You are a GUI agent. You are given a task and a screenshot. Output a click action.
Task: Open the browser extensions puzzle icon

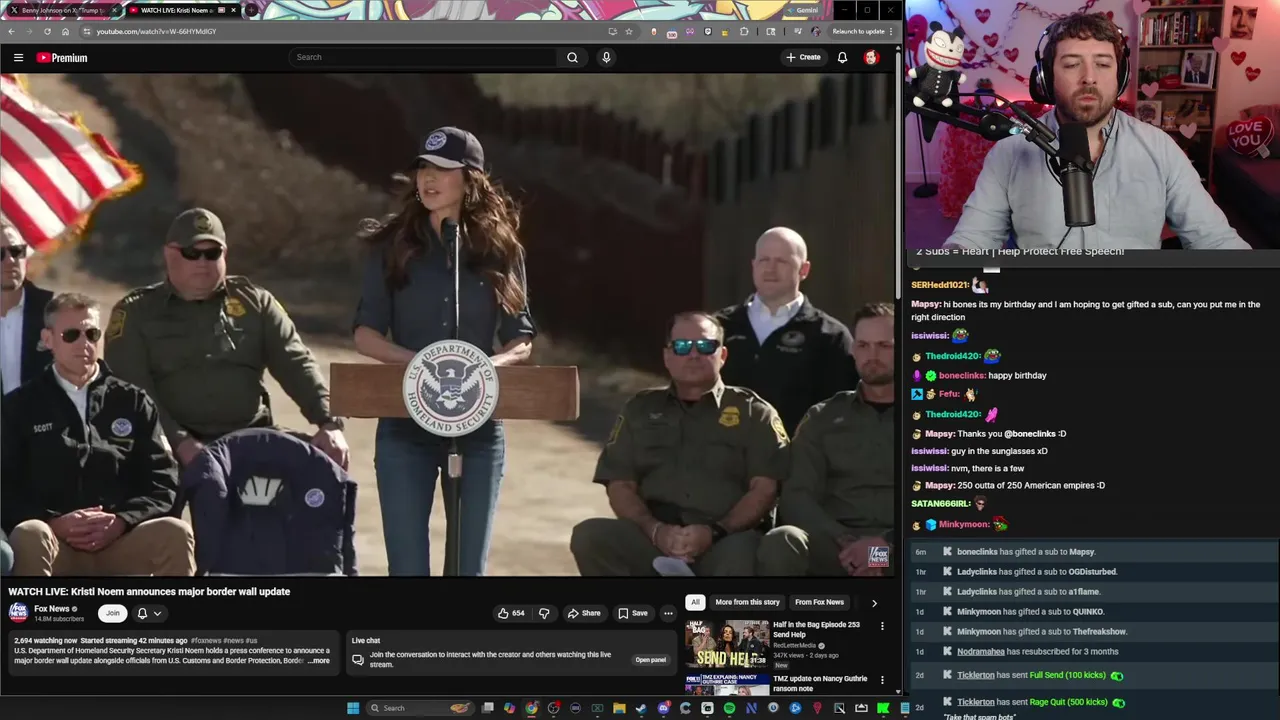[743, 31]
